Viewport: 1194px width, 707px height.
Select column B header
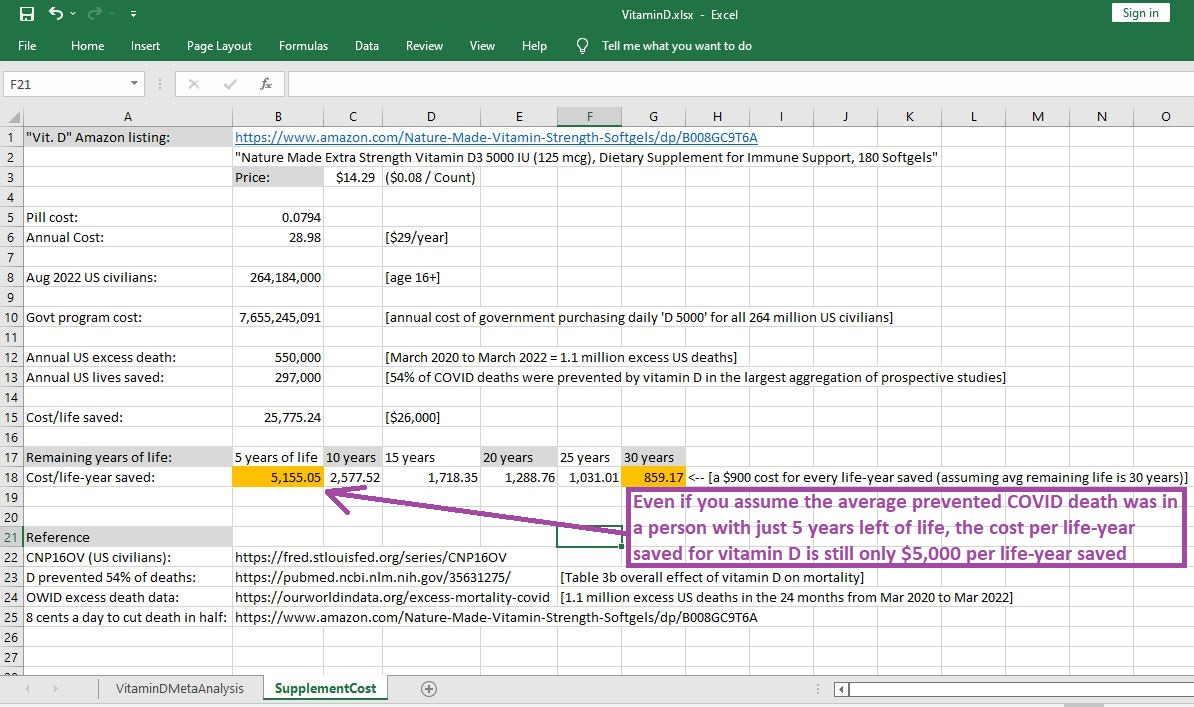click(x=278, y=117)
